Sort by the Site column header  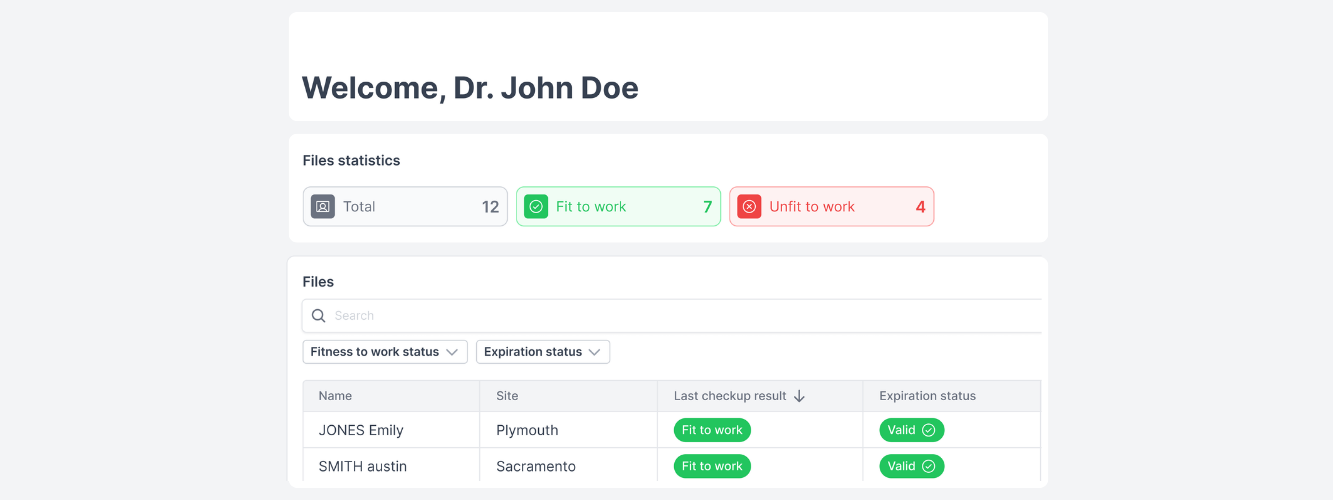(507, 396)
